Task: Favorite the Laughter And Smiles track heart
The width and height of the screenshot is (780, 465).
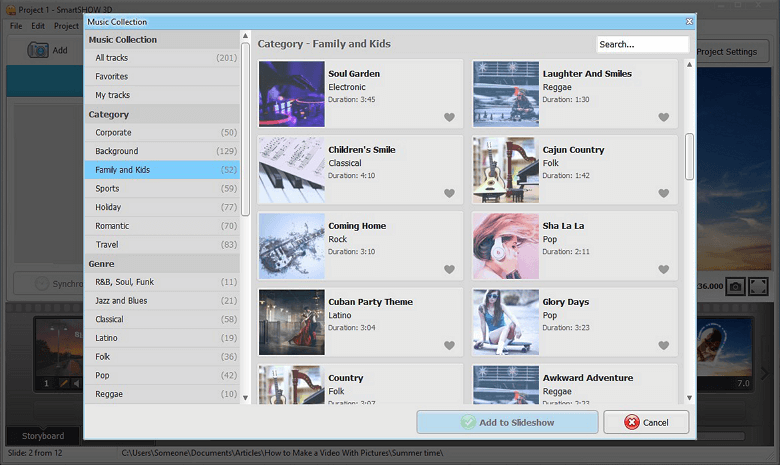Action: (x=664, y=117)
